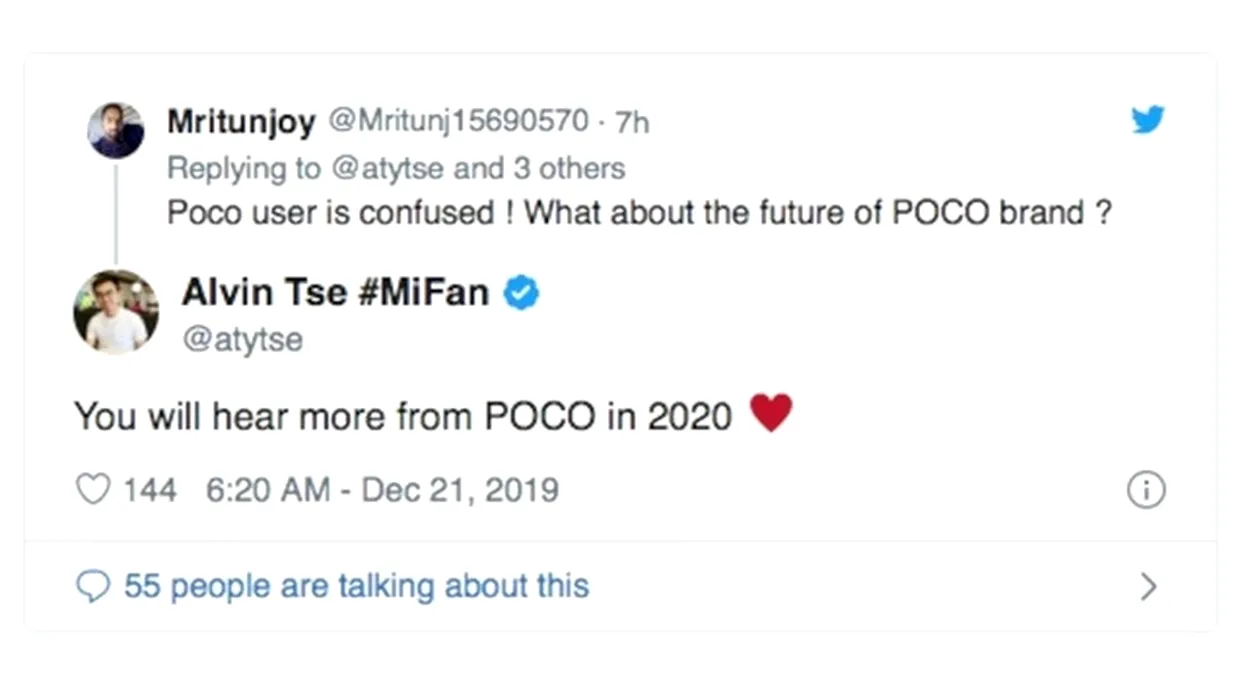The height and width of the screenshot is (700, 1244).
Task: Open the tweet info icon
Action: pyautogui.click(x=1146, y=491)
